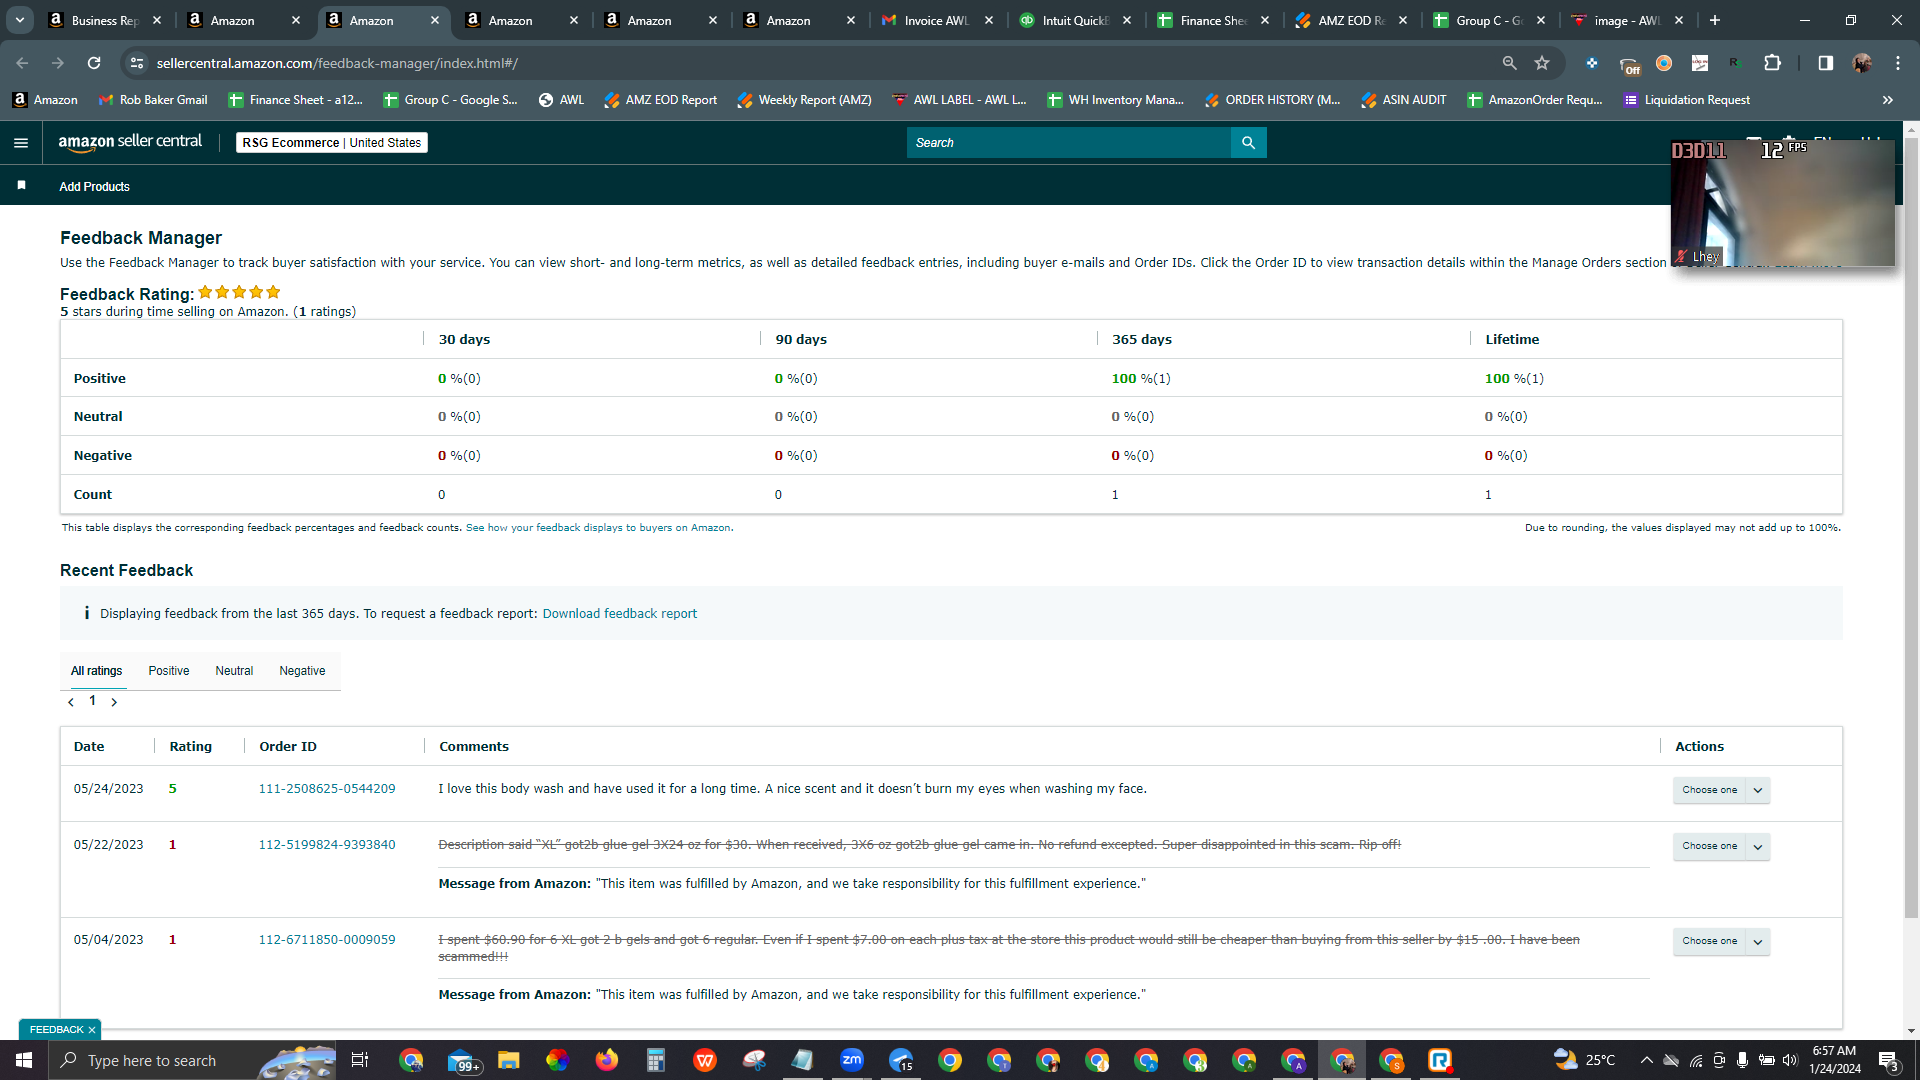1920x1080 pixels.
Task: Select the All ratings tab
Action: (97, 671)
